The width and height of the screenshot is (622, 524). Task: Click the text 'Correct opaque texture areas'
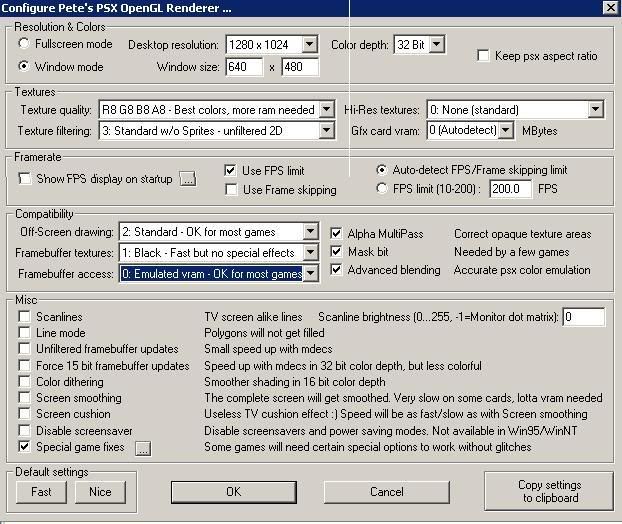(522, 234)
